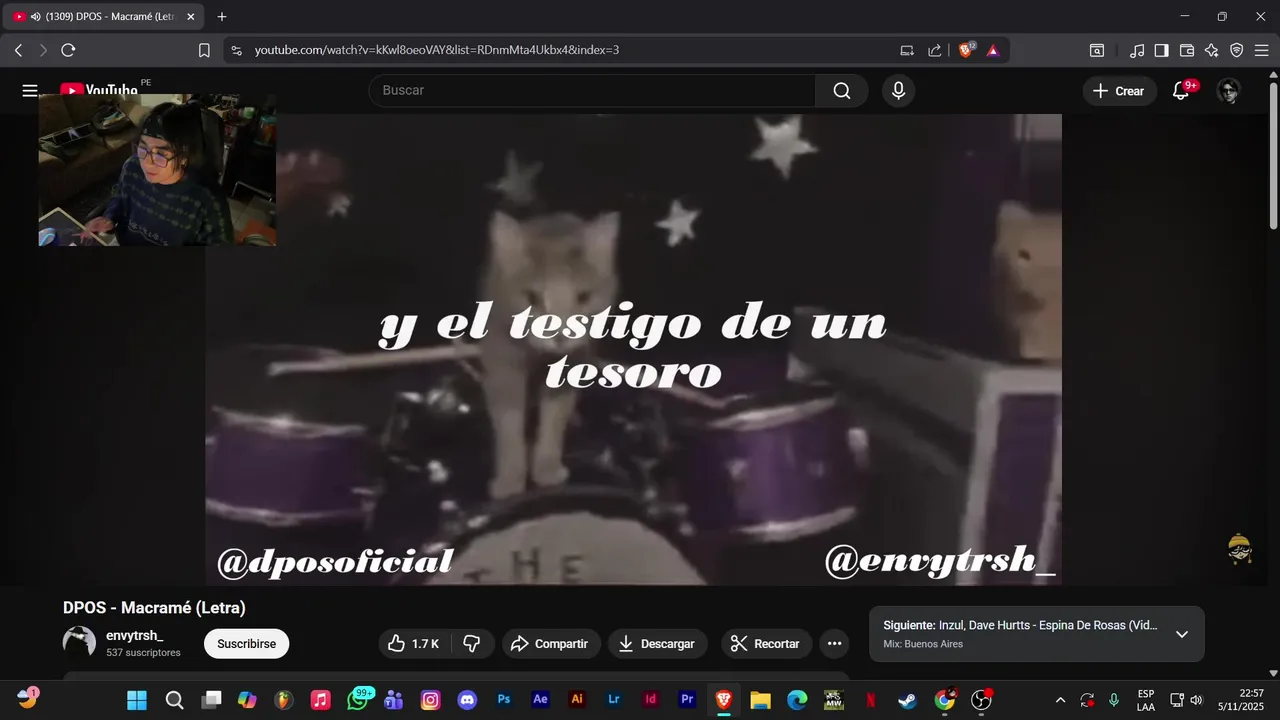
Task: Open taskbar Task View icon
Action: tap(211, 700)
